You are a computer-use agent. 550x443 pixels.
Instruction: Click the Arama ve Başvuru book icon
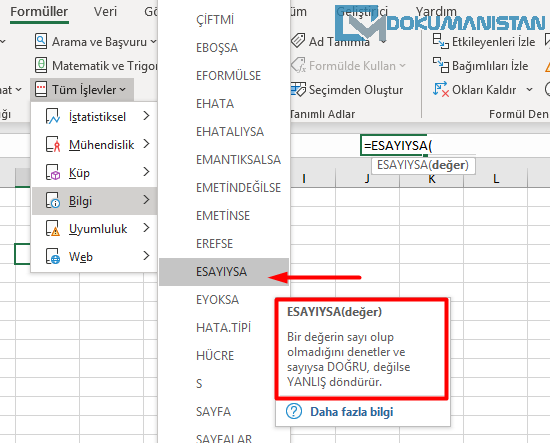[41, 41]
